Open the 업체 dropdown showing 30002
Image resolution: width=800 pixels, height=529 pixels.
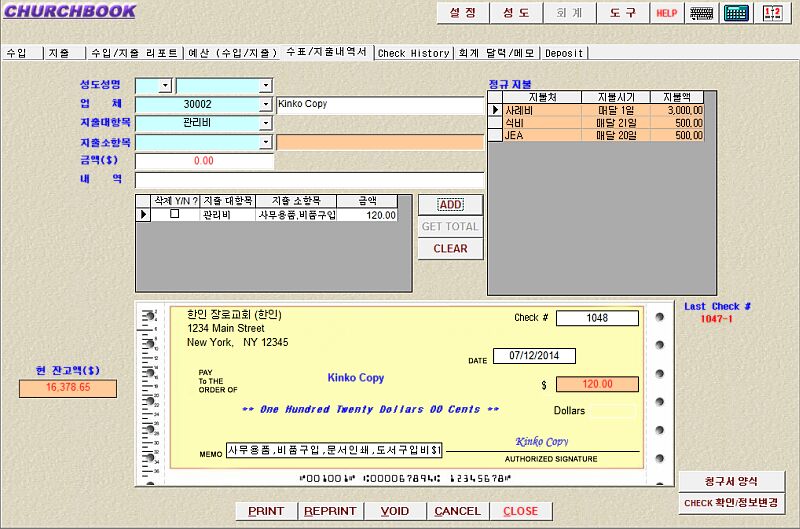point(266,104)
